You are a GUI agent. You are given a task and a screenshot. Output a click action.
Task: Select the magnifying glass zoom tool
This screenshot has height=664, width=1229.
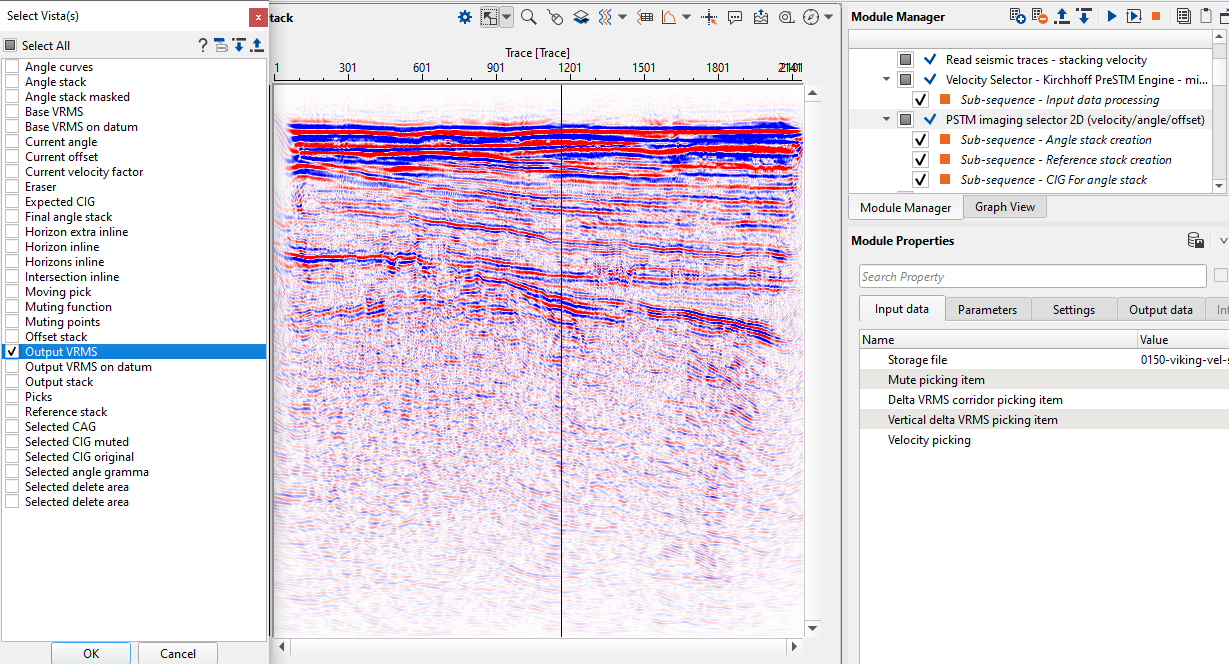(x=528, y=17)
